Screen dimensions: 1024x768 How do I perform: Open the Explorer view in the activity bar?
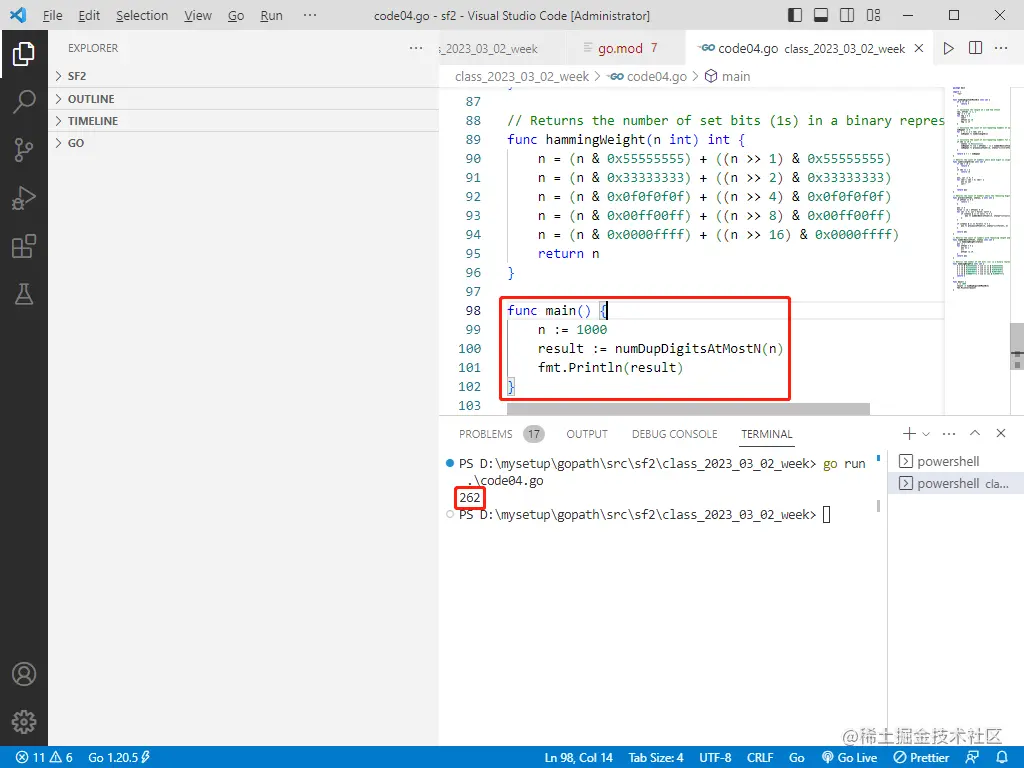24,54
